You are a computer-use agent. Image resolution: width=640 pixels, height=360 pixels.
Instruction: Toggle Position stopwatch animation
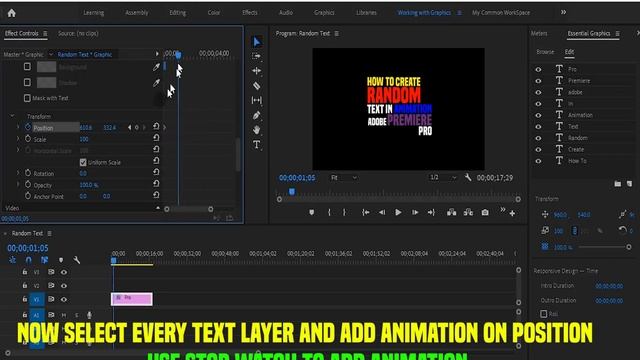[x=28, y=127]
